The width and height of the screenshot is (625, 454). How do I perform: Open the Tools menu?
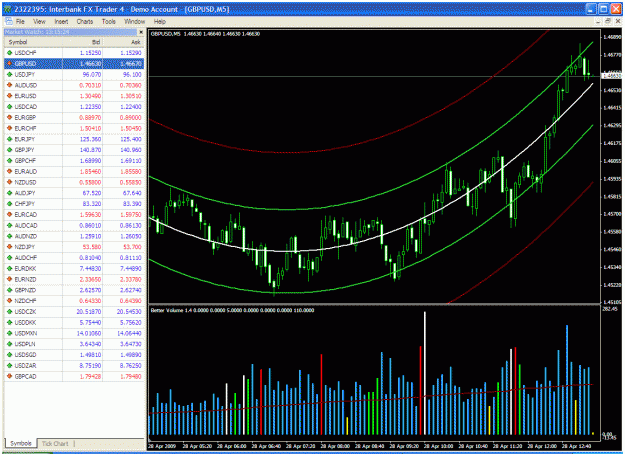point(108,22)
